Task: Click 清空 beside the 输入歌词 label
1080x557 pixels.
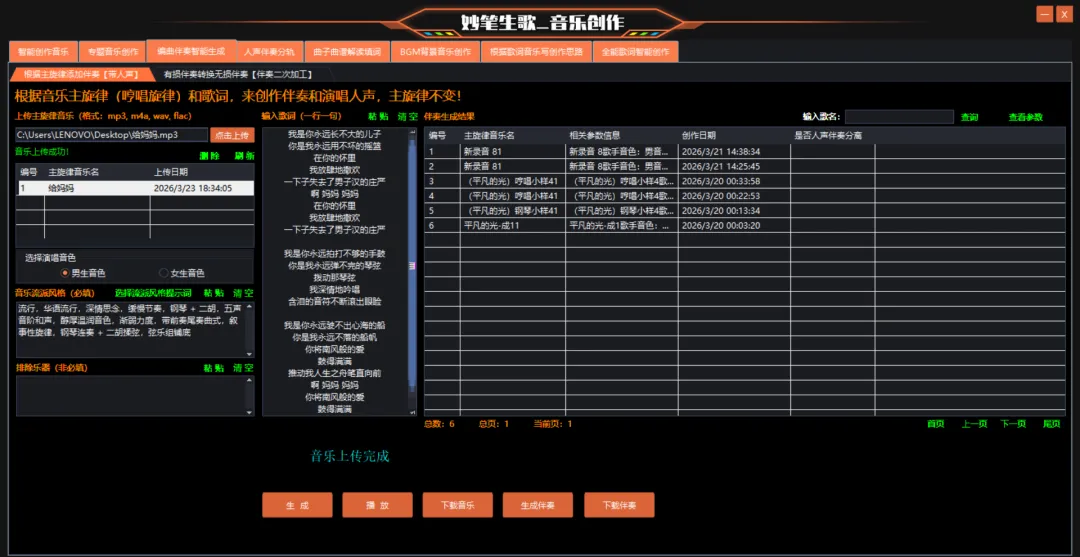Action: [x=408, y=117]
